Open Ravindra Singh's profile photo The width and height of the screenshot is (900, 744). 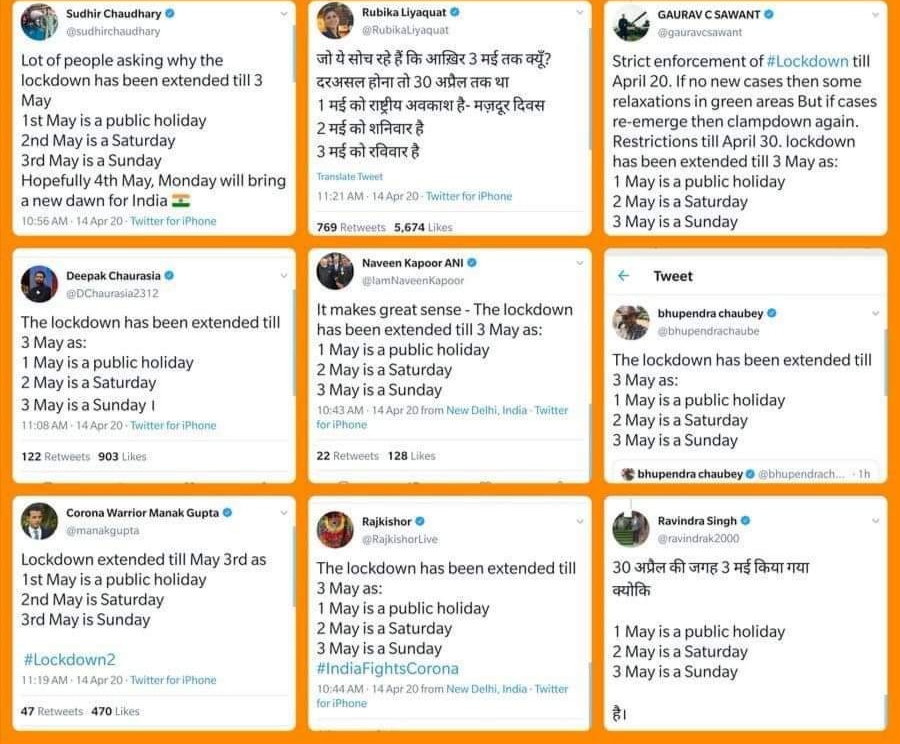[631, 528]
